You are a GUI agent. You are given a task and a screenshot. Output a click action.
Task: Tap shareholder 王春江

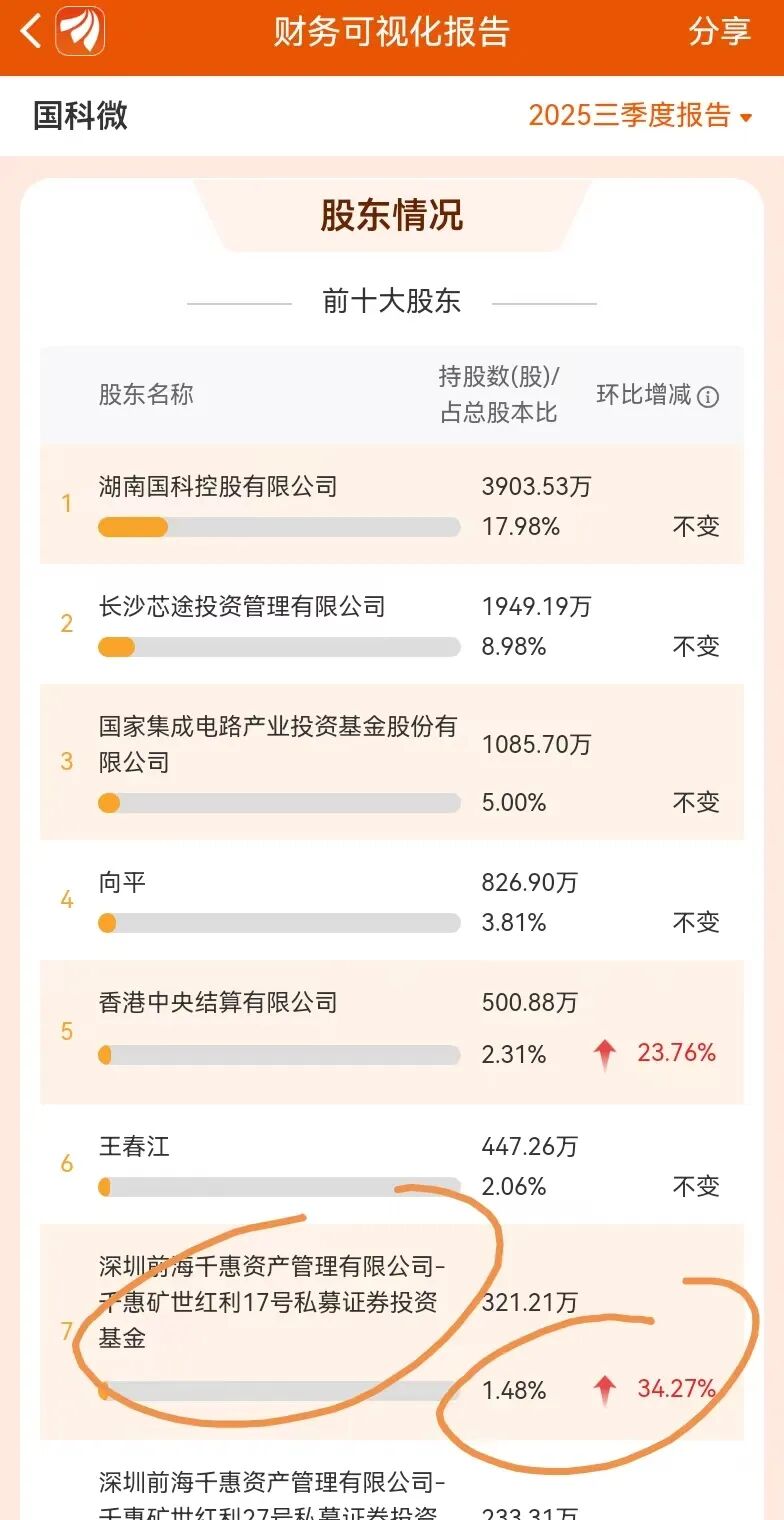click(134, 1146)
